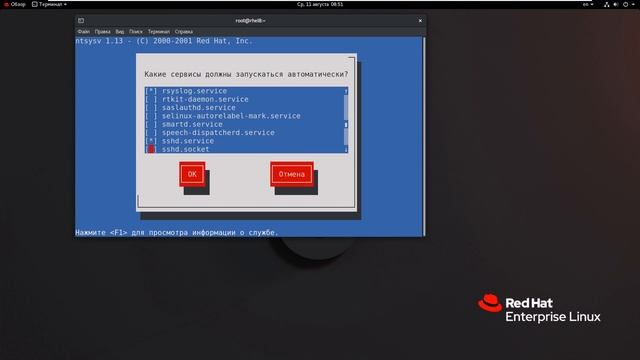Open the Правка menu
Screen dimensions: 640x360
[102, 31]
